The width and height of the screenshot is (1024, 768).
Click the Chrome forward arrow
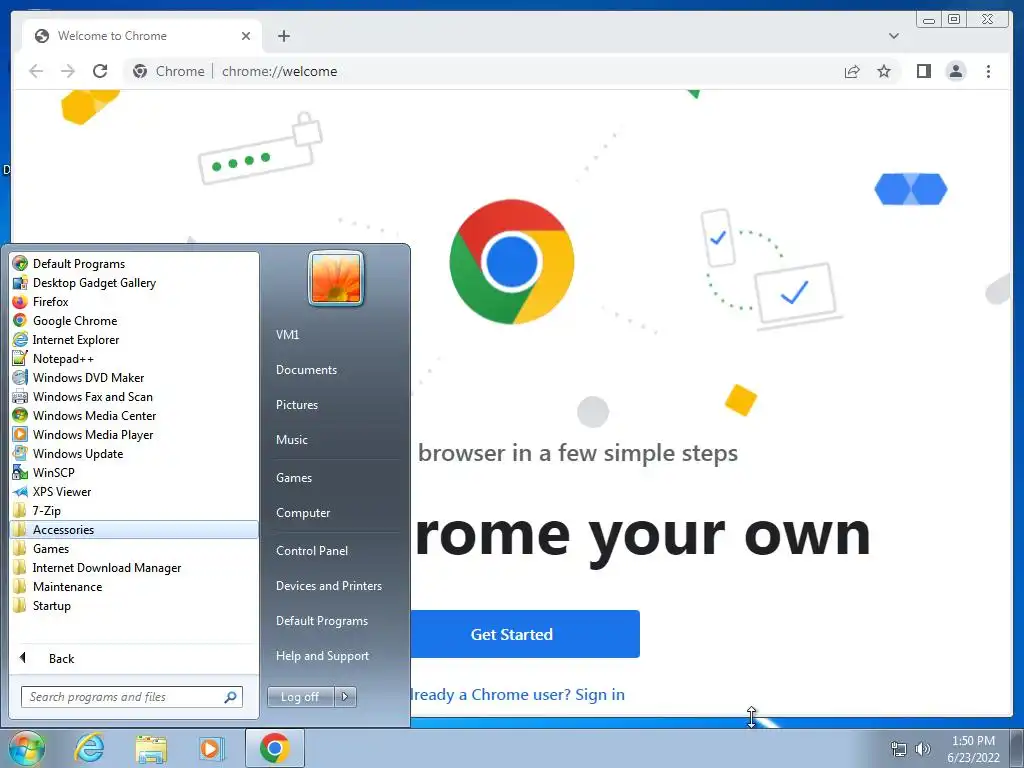point(68,71)
